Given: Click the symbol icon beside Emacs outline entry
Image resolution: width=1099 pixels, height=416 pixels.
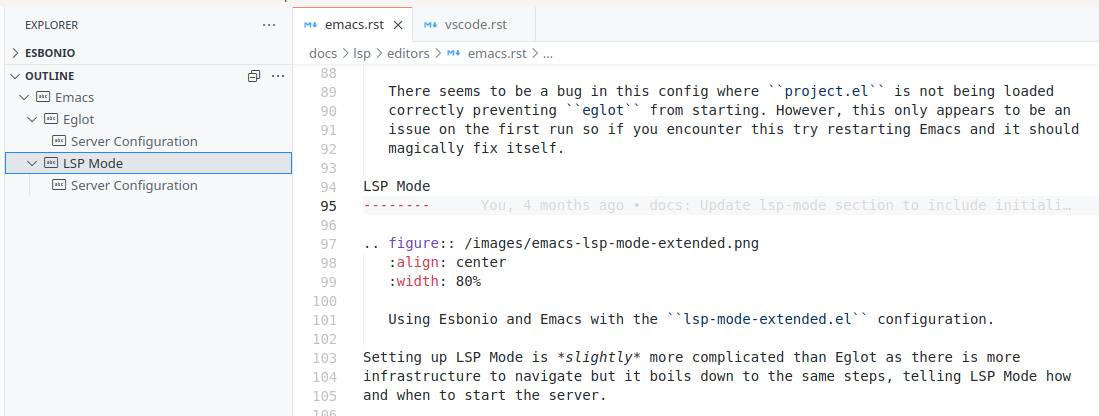Looking at the screenshot, I should (x=43, y=97).
